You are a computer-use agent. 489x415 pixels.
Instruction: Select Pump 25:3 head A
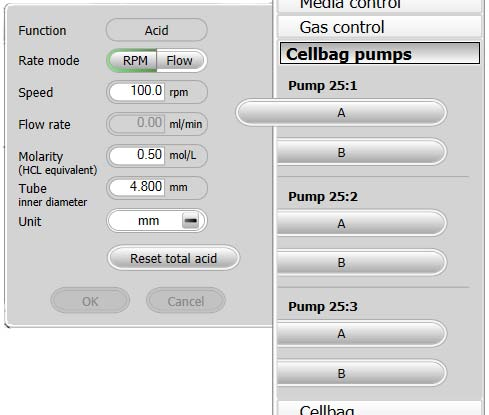[x=361, y=333]
